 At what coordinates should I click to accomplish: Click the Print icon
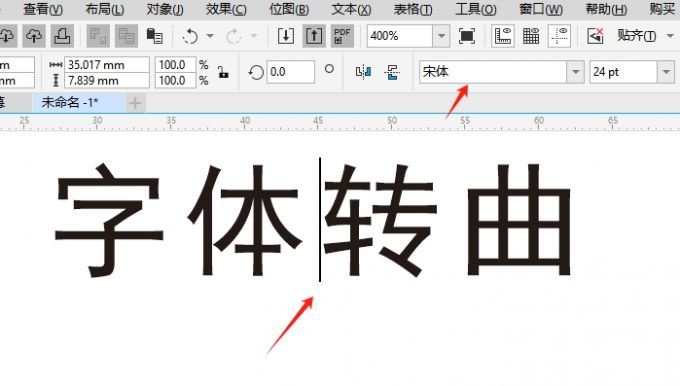click(62, 36)
